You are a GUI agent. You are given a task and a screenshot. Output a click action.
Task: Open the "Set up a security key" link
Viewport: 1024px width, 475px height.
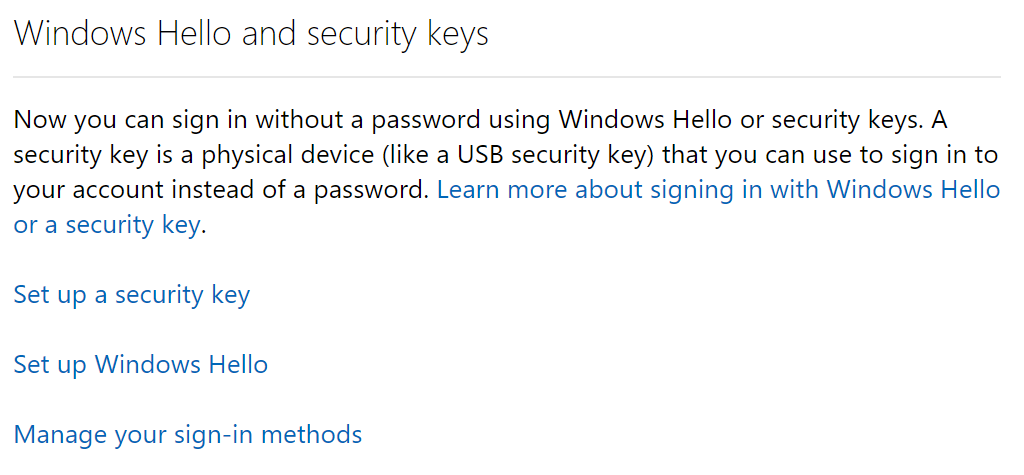tap(131, 295)
